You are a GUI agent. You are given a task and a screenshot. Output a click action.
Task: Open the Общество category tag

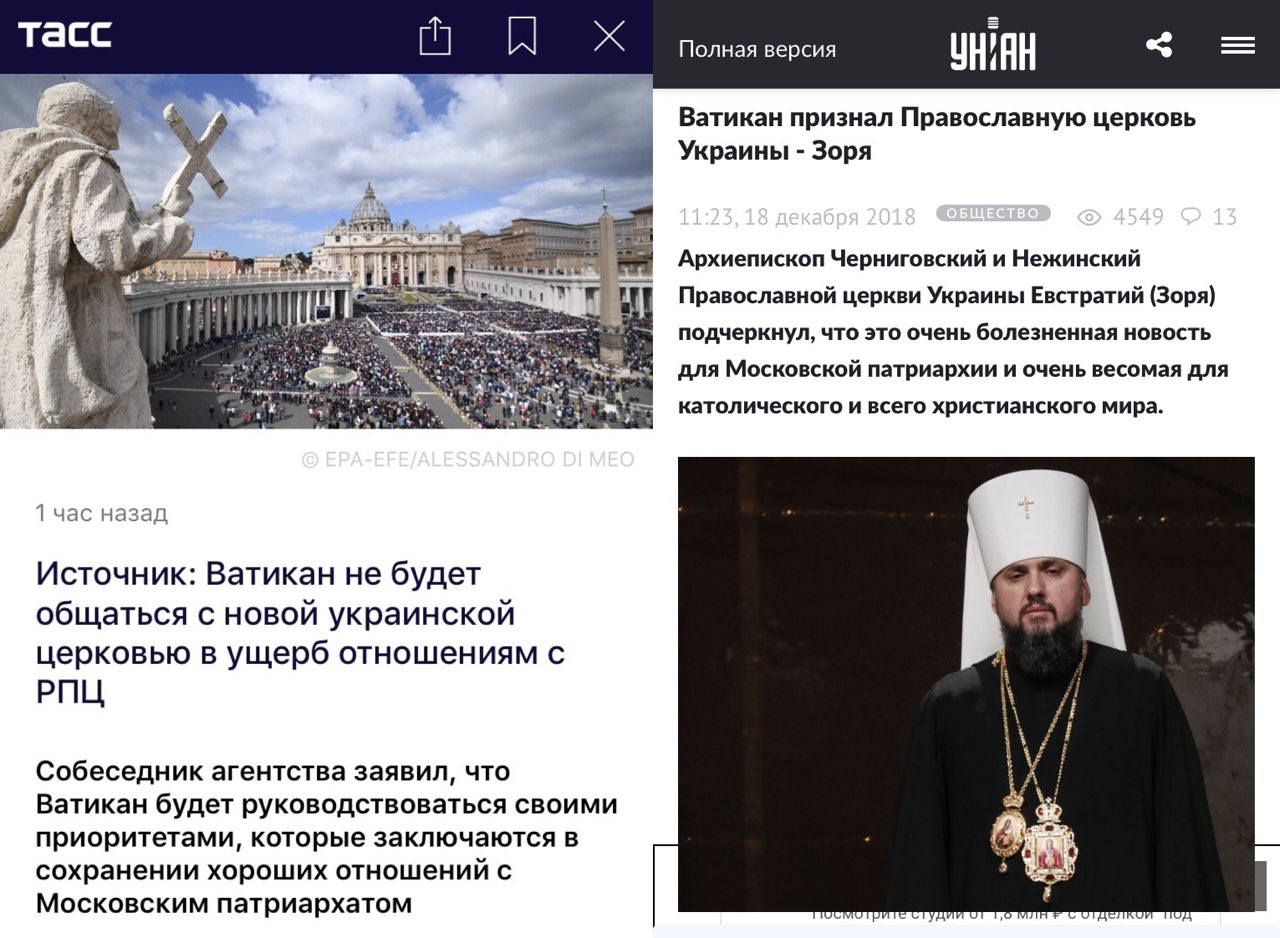click(x=993, y=213)
